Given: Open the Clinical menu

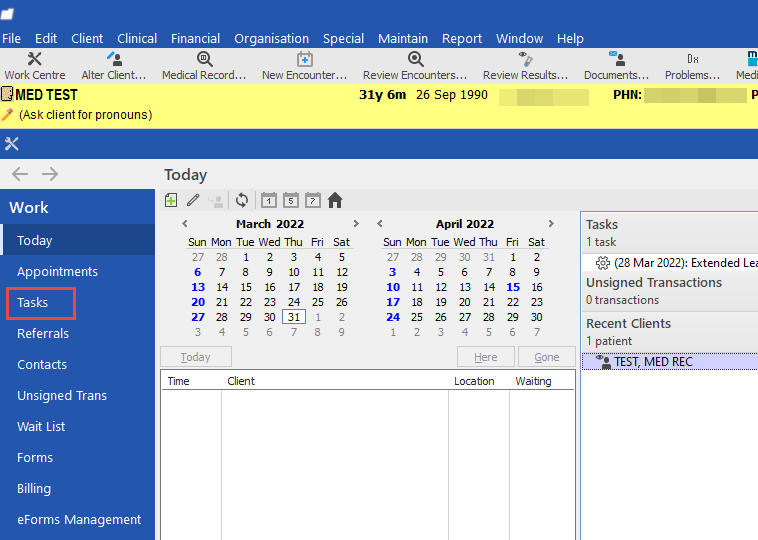Looking at the screenshot, I should (137, 38).
